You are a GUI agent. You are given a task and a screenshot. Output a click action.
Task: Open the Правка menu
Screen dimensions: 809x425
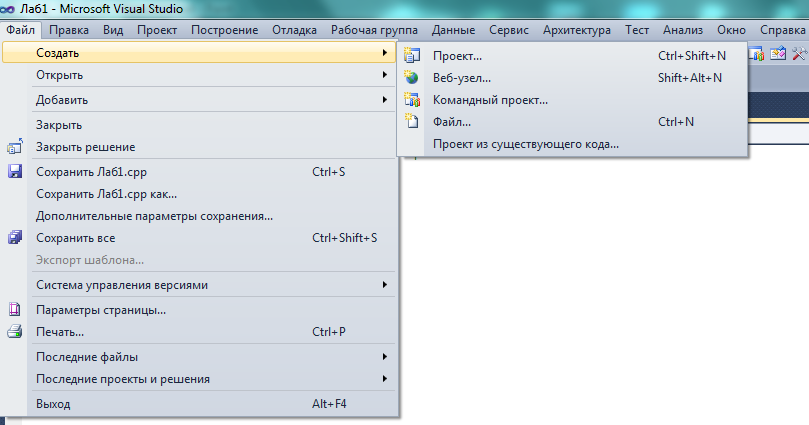tap(69, 30)
